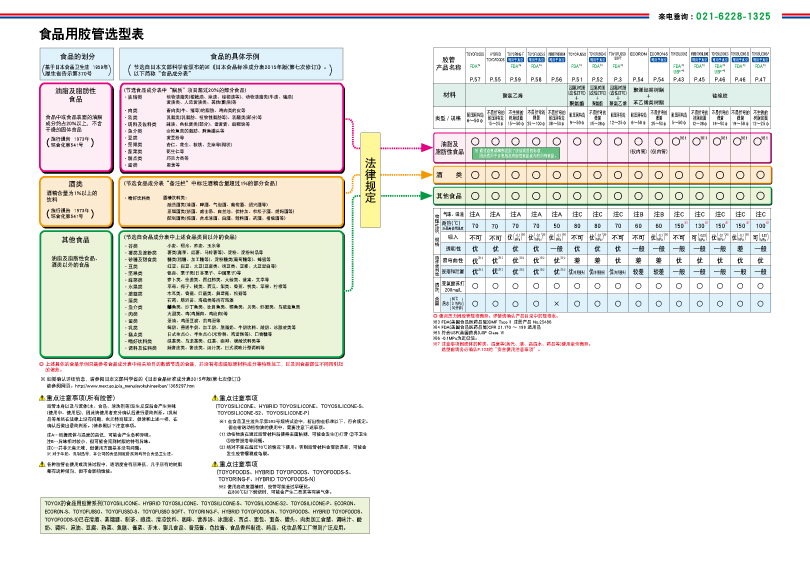Click the page reference P.45
Viewport: 810px width, 573px height.
[x=699, y=80]
